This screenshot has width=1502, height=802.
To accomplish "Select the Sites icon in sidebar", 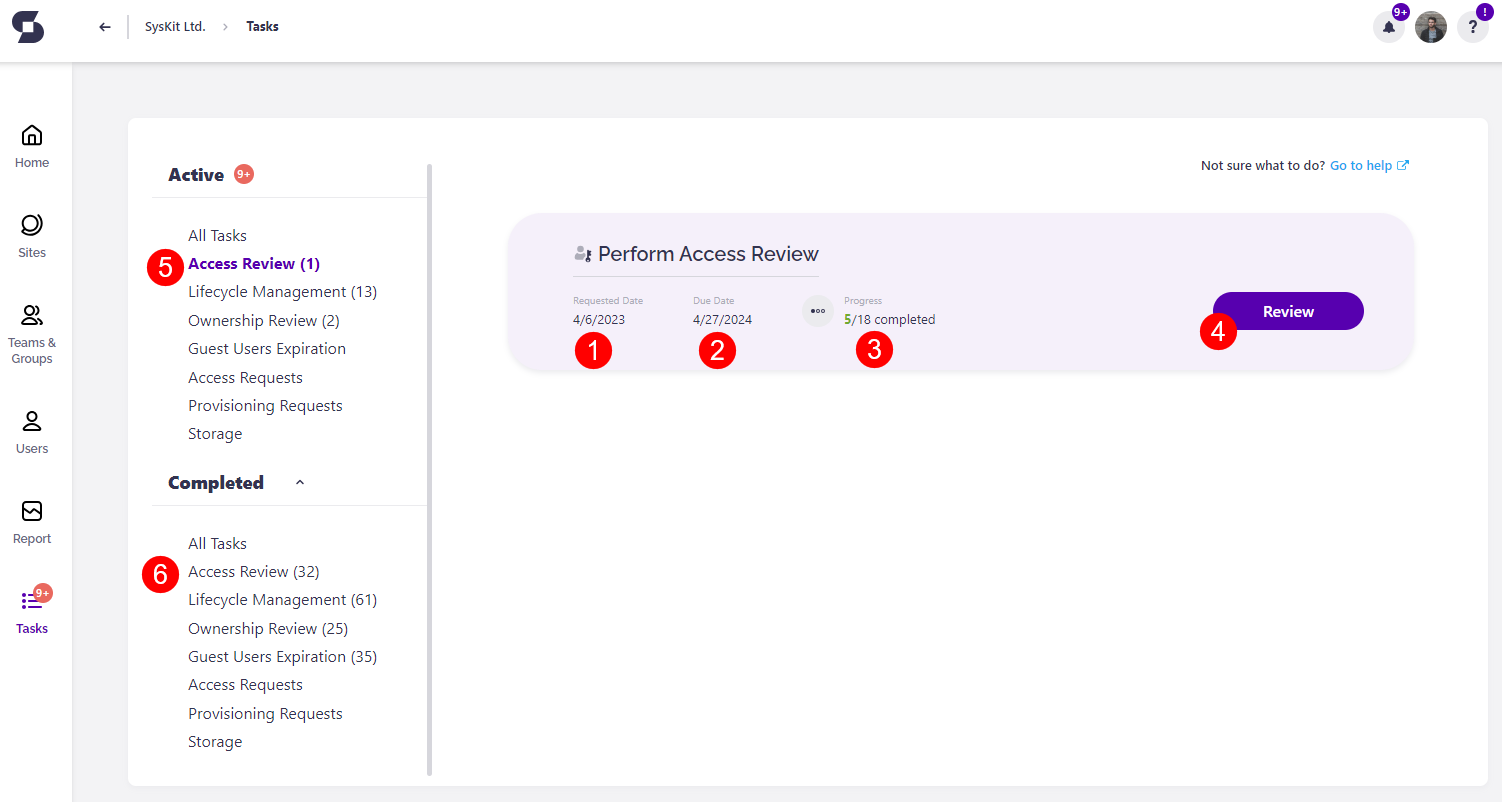I will tap(31, 235).
